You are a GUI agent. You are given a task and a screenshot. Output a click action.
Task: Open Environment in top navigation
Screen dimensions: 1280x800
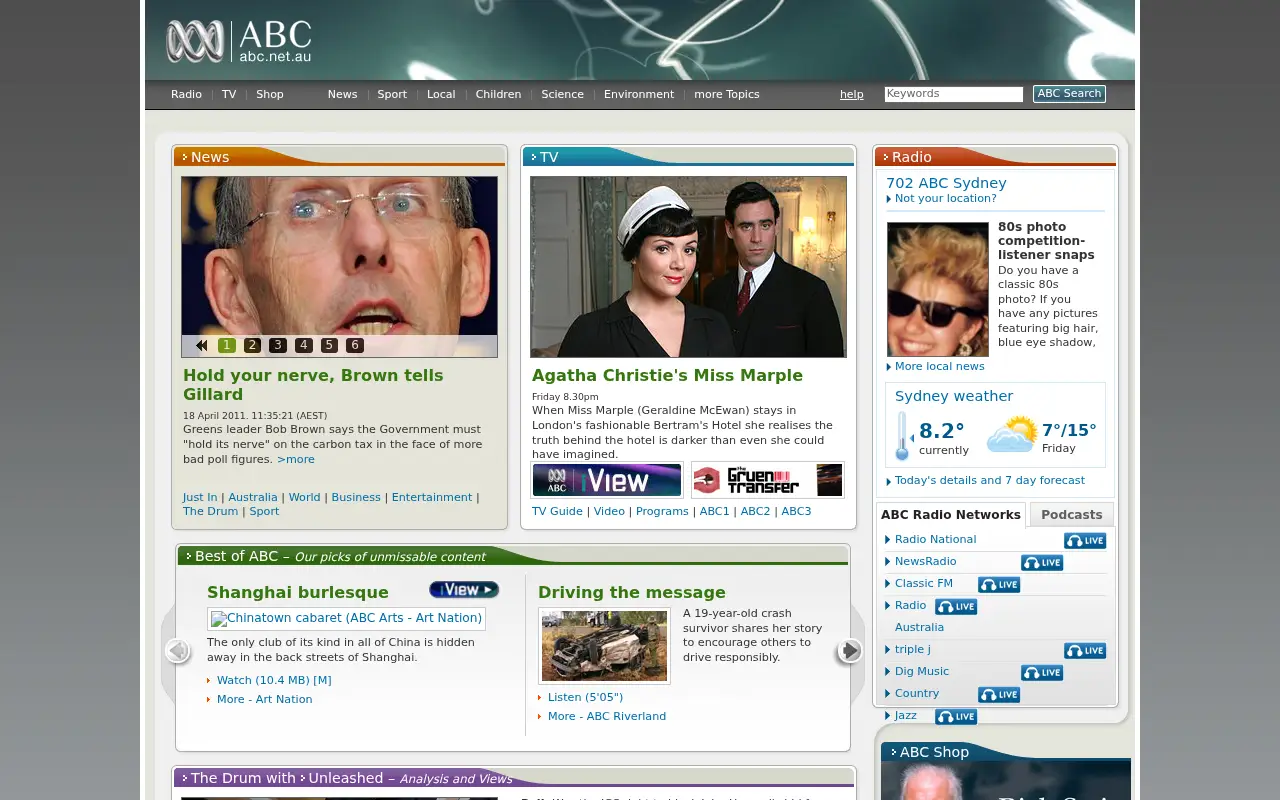pyautogui.click(x=639, y=94)
